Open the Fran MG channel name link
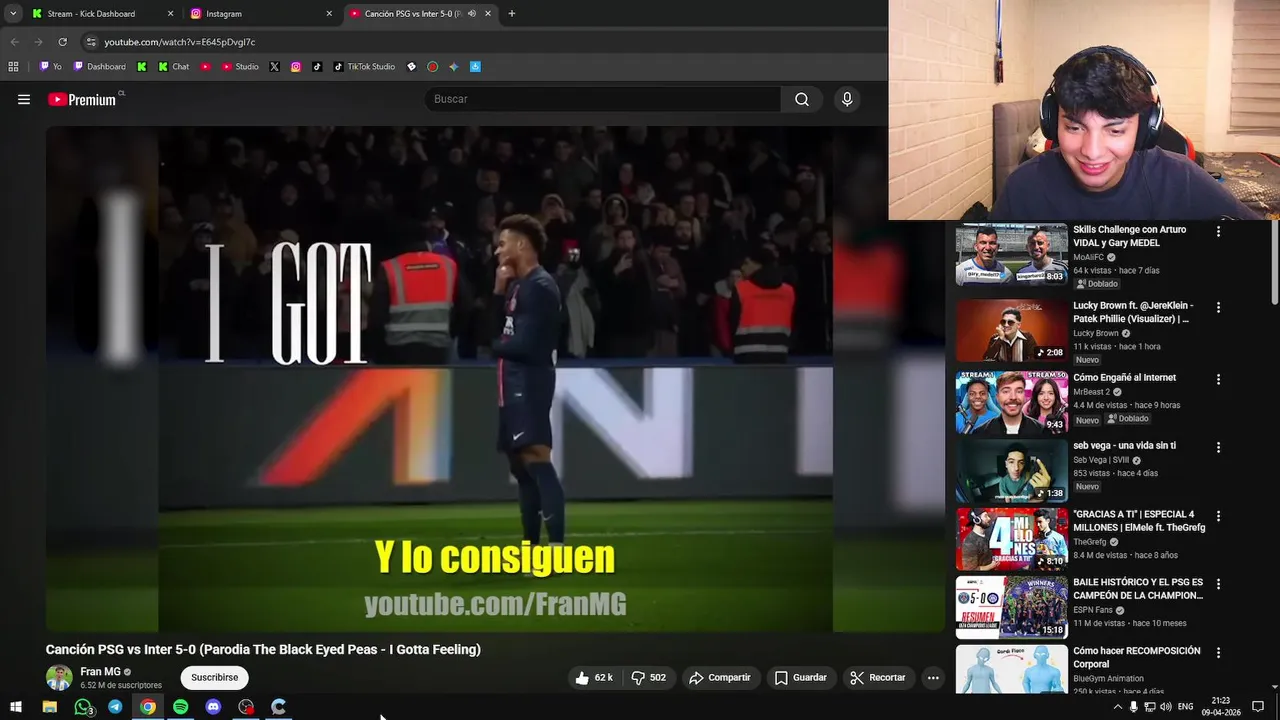Viewport: 1280px width, 720px height. (x=100, y=672)
